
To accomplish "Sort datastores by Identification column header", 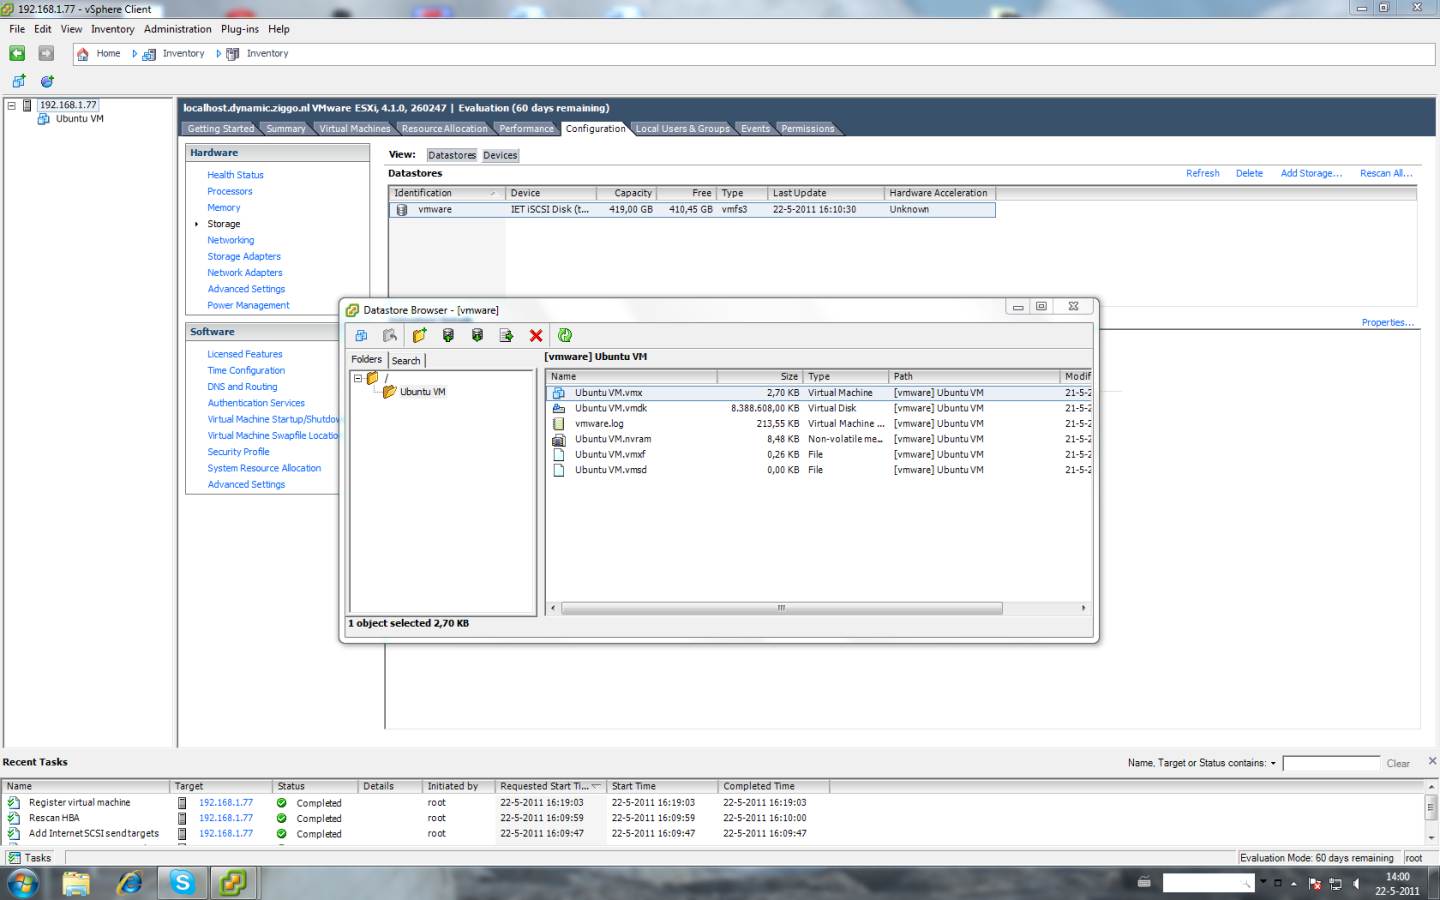I will pos(446,193).
